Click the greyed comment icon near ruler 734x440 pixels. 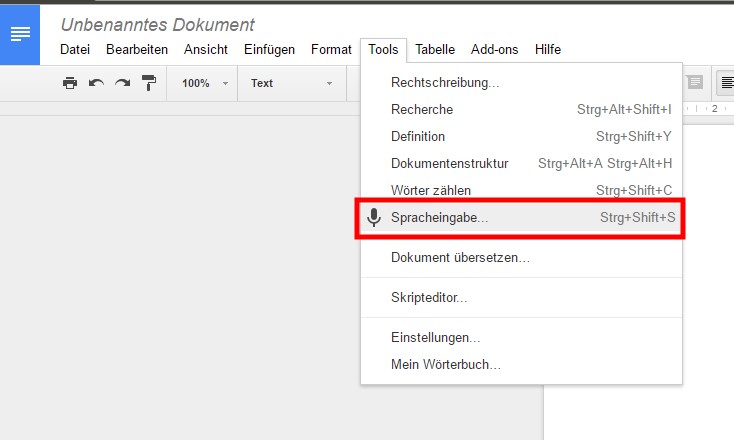point(695,82)
